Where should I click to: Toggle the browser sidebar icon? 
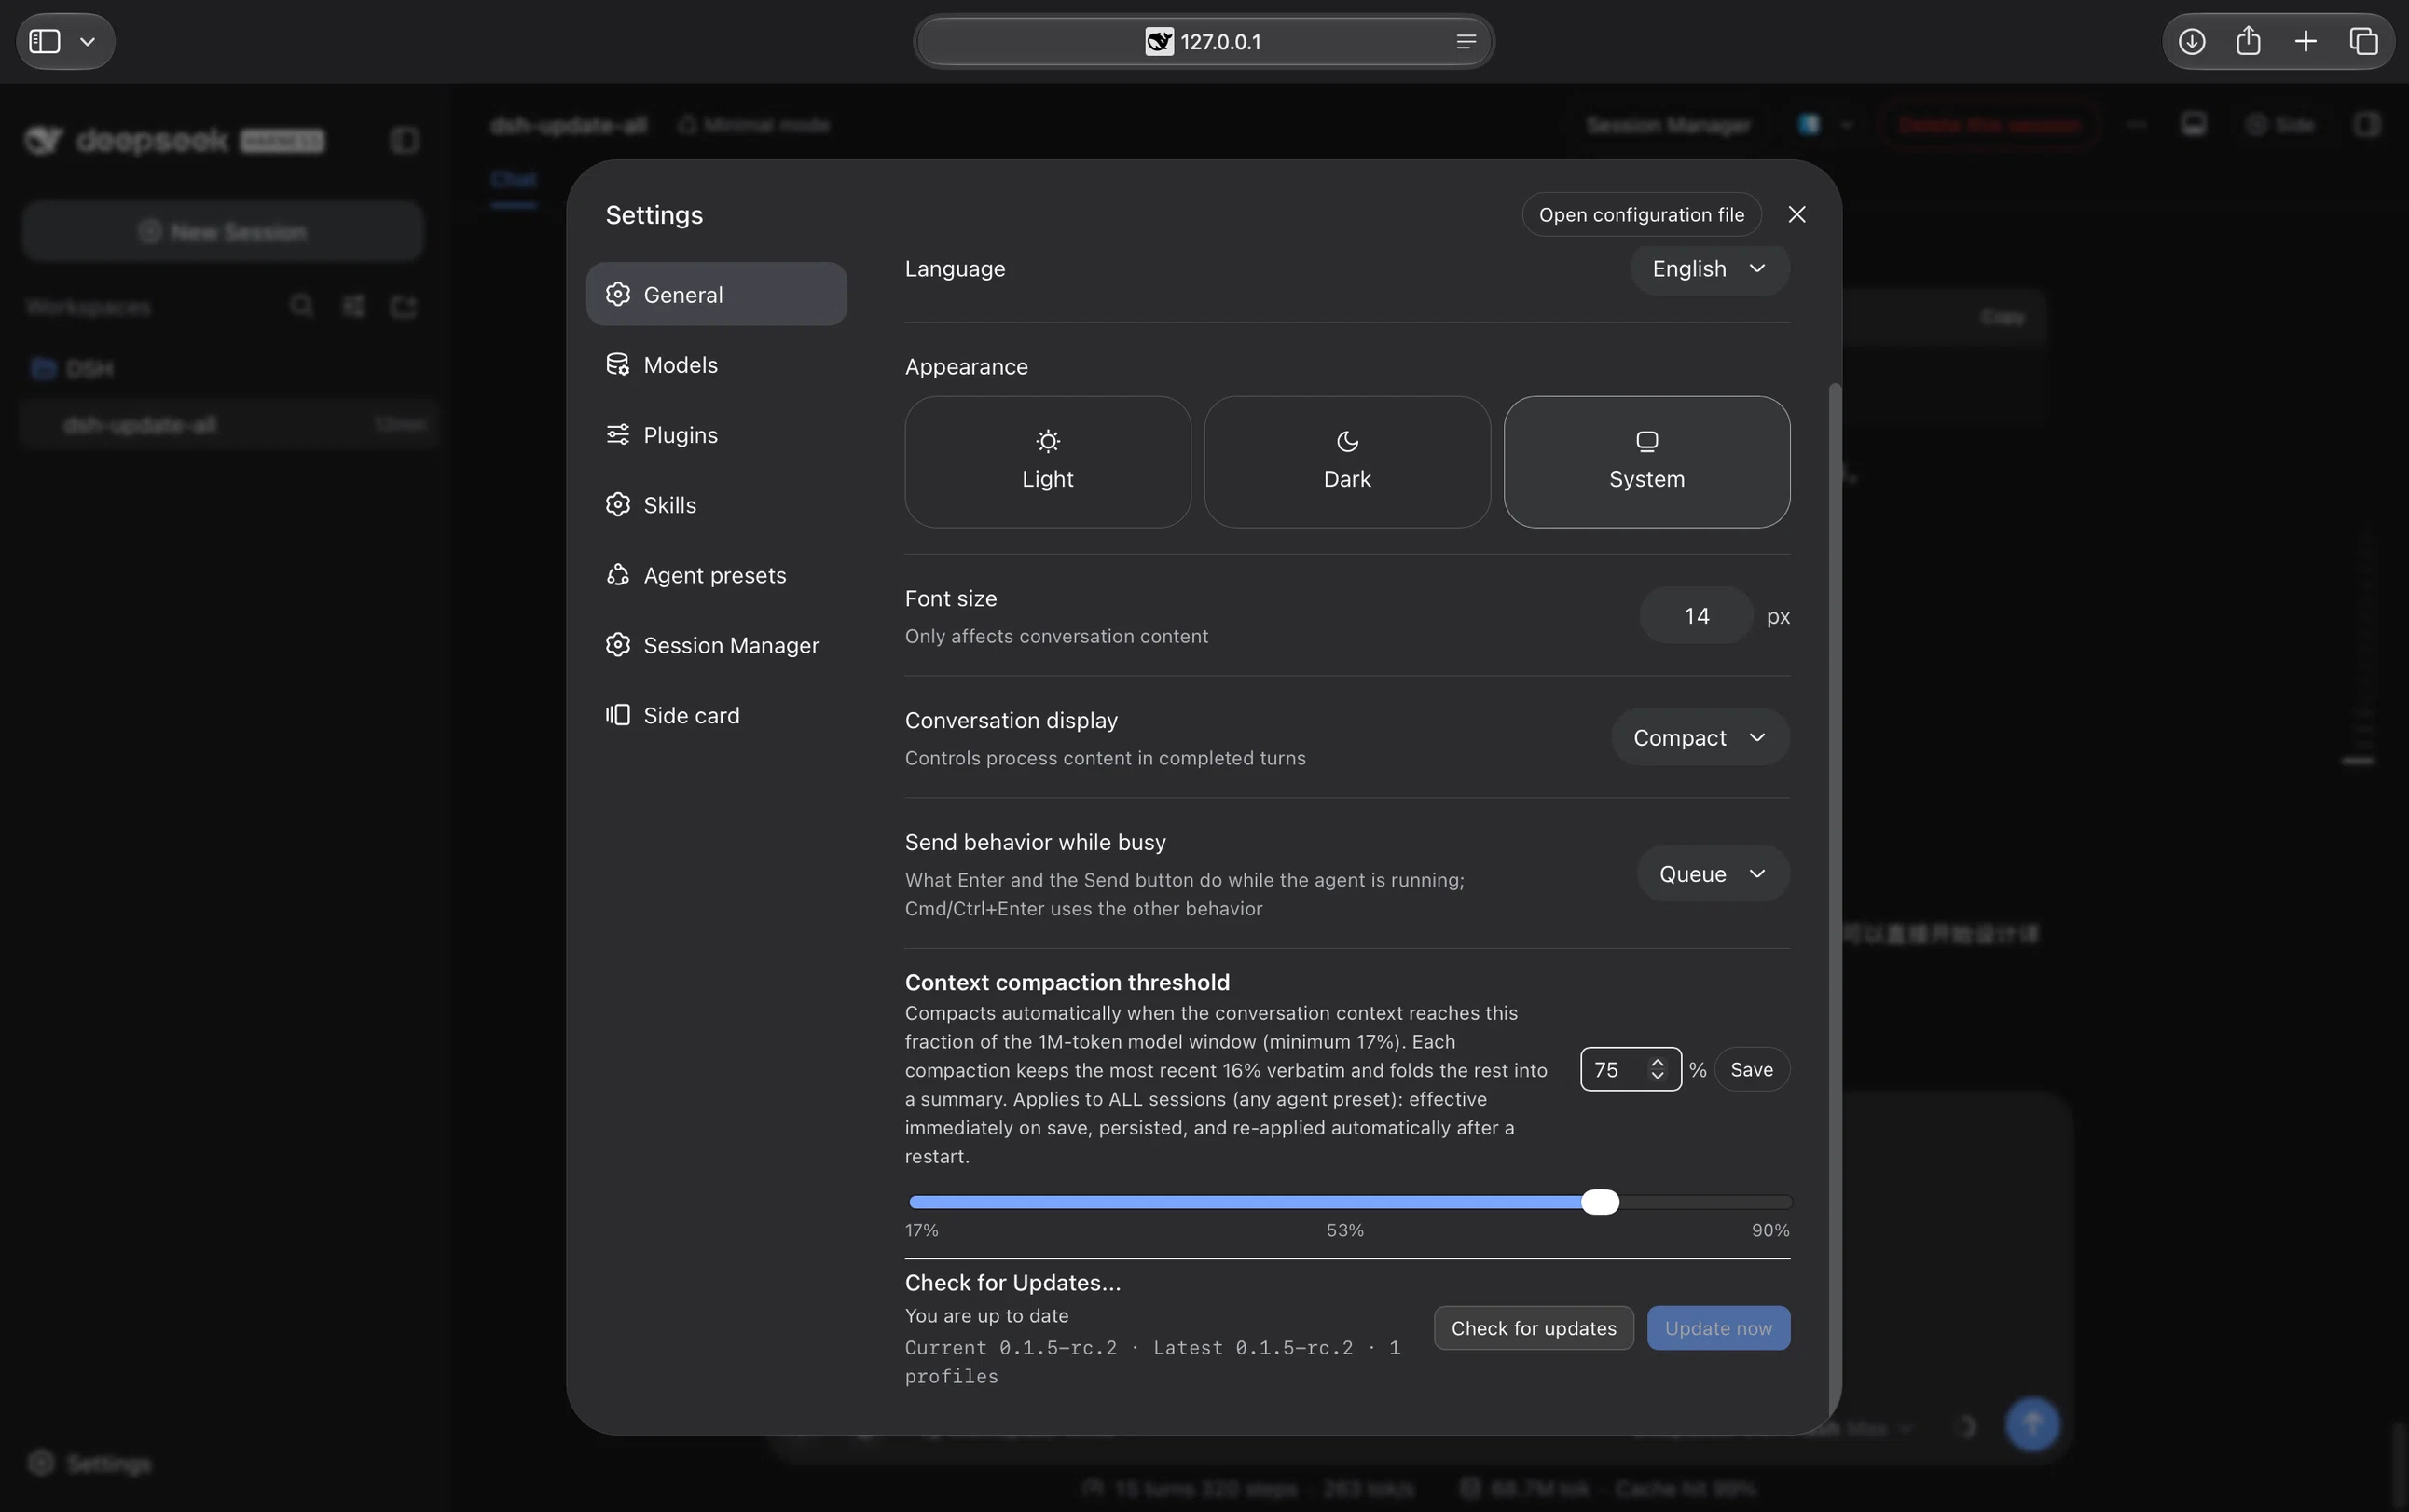pyautogui.click(x=45, y=41)
